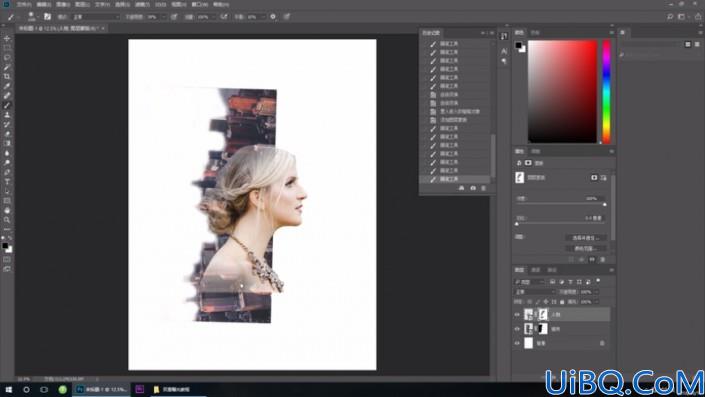Screen dimensions: 705x397
Task: Select the top layer's mask thumbnail
Action: 543,314
